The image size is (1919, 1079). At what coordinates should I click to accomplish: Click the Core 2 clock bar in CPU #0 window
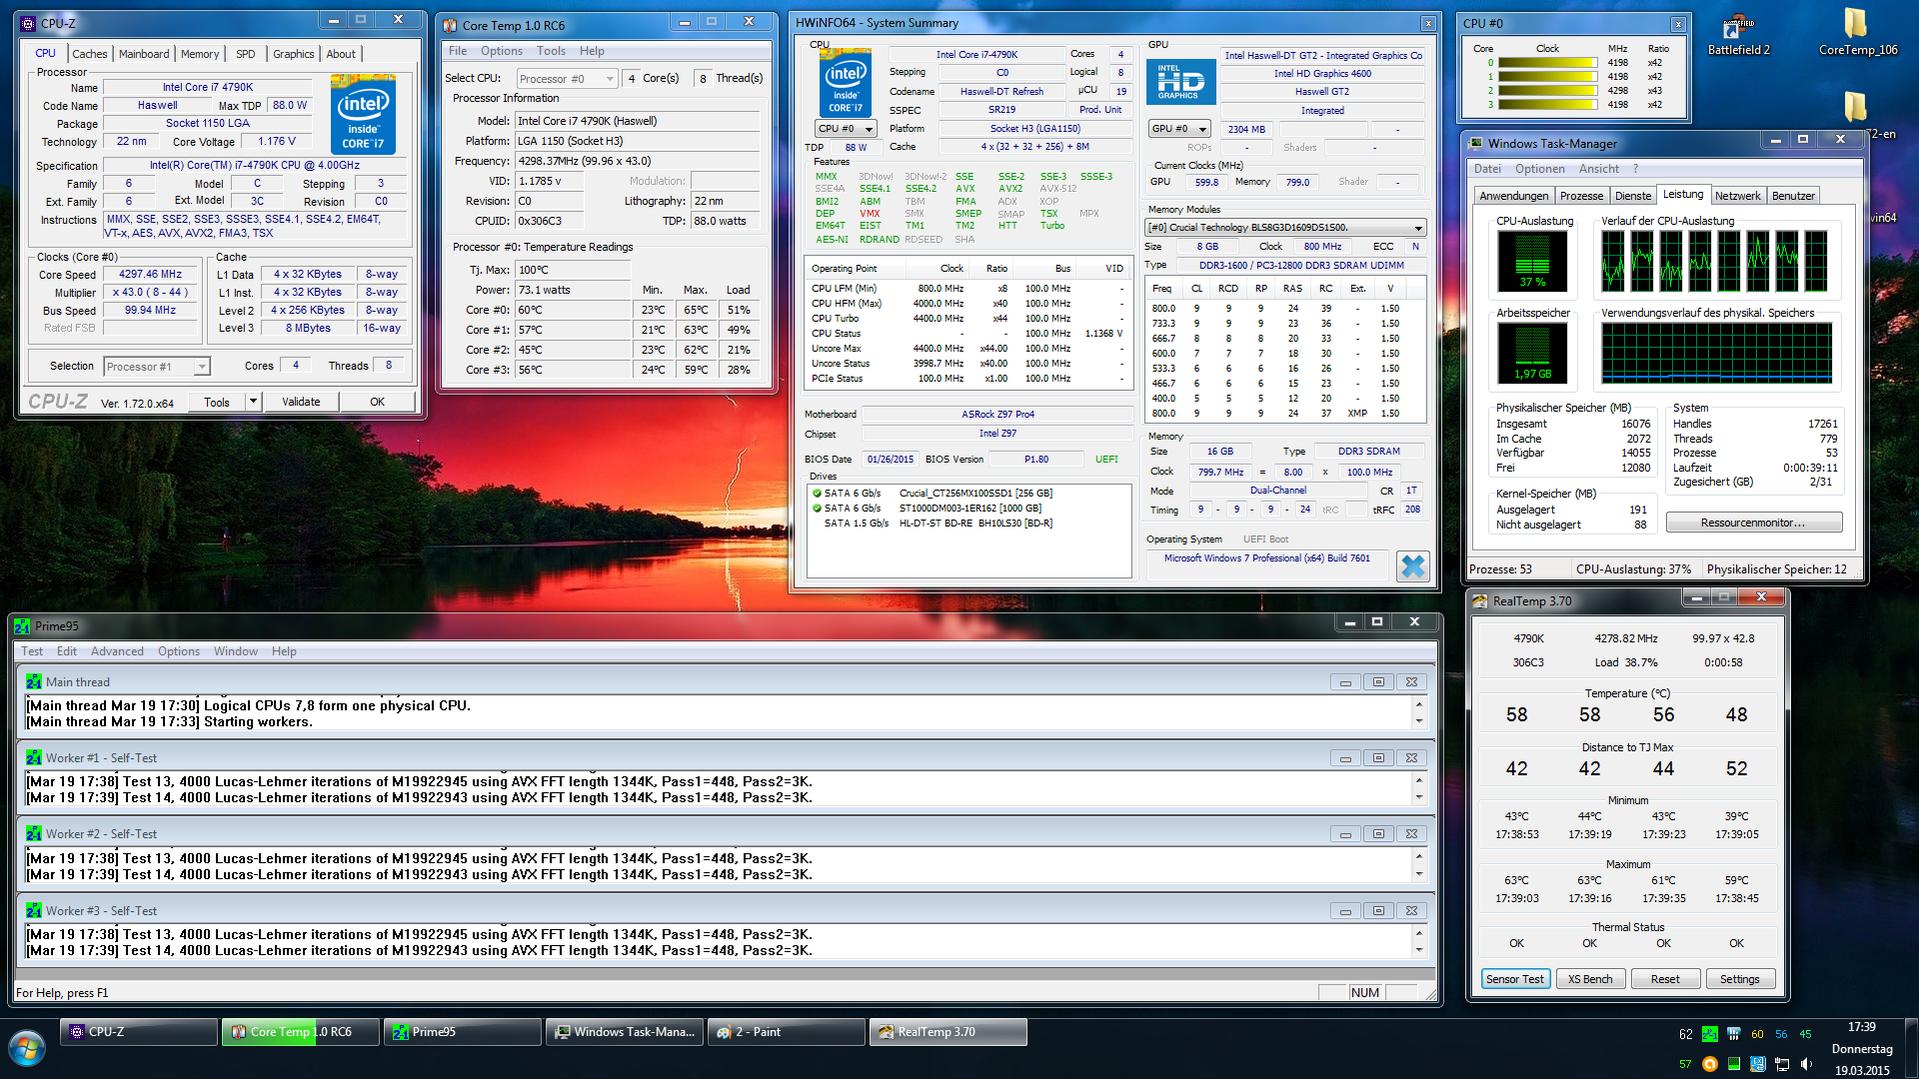(1547, 91)
